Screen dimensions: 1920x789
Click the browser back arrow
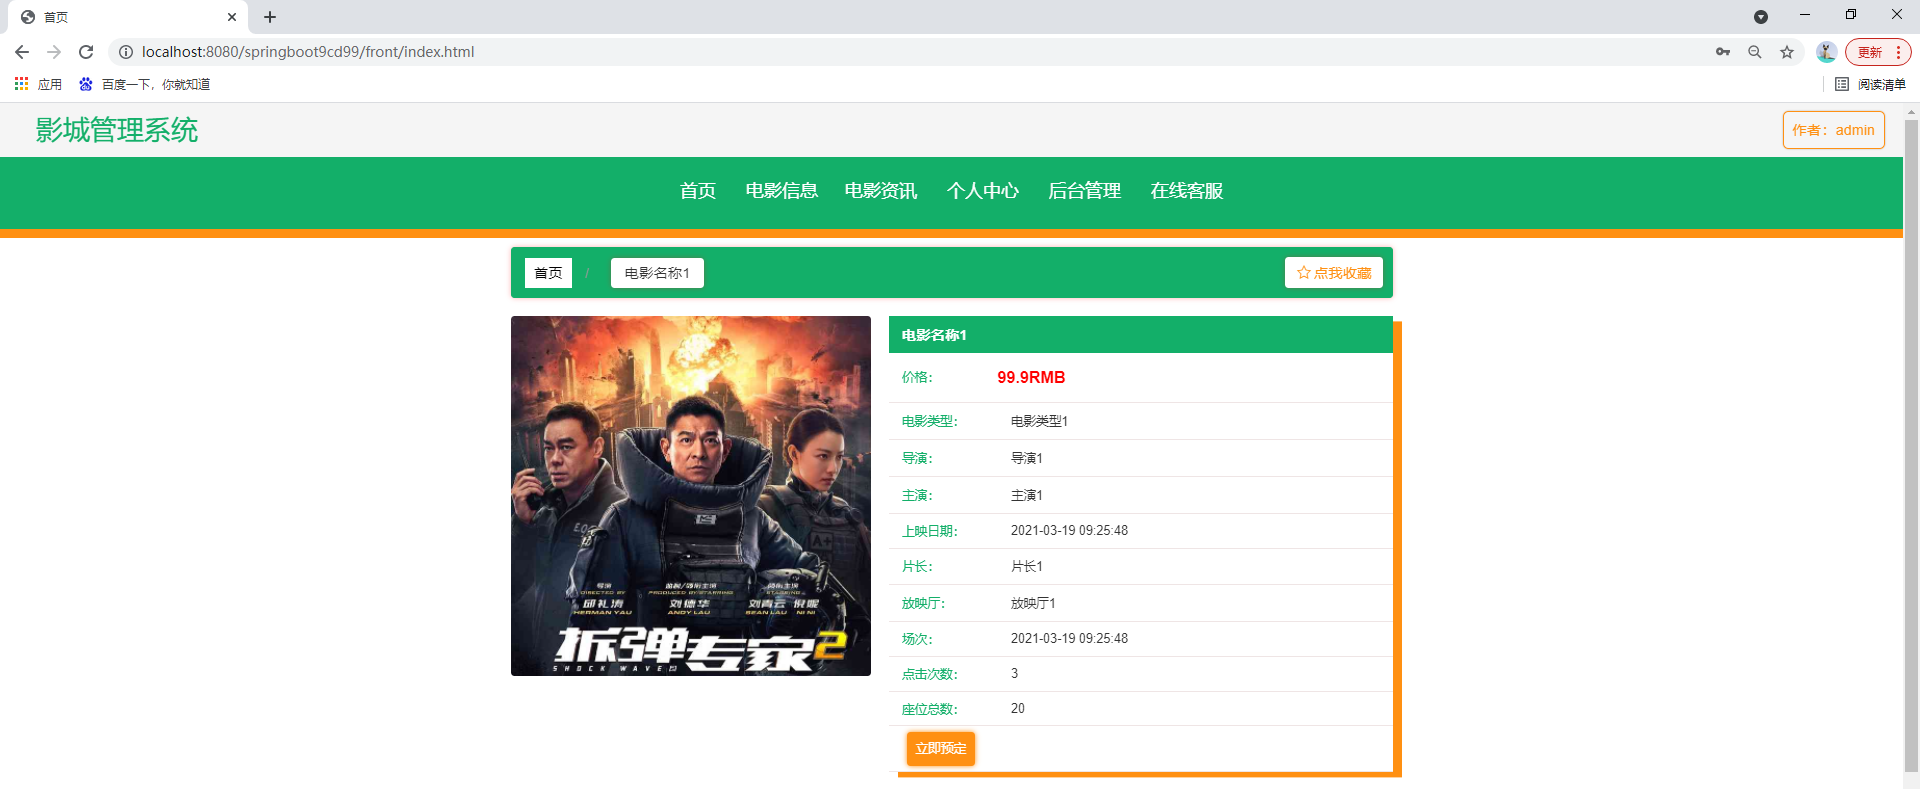(22, 52)
